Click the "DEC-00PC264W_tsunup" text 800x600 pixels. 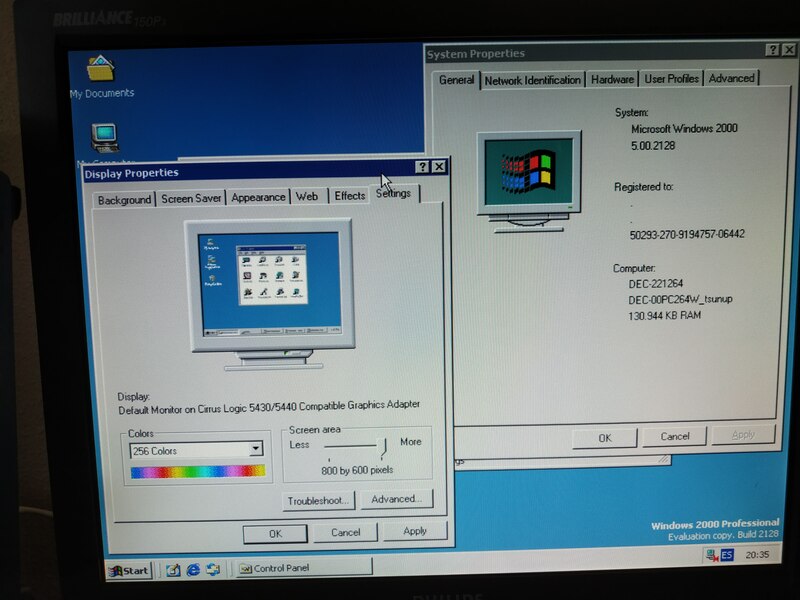click(x=680, y=299)
